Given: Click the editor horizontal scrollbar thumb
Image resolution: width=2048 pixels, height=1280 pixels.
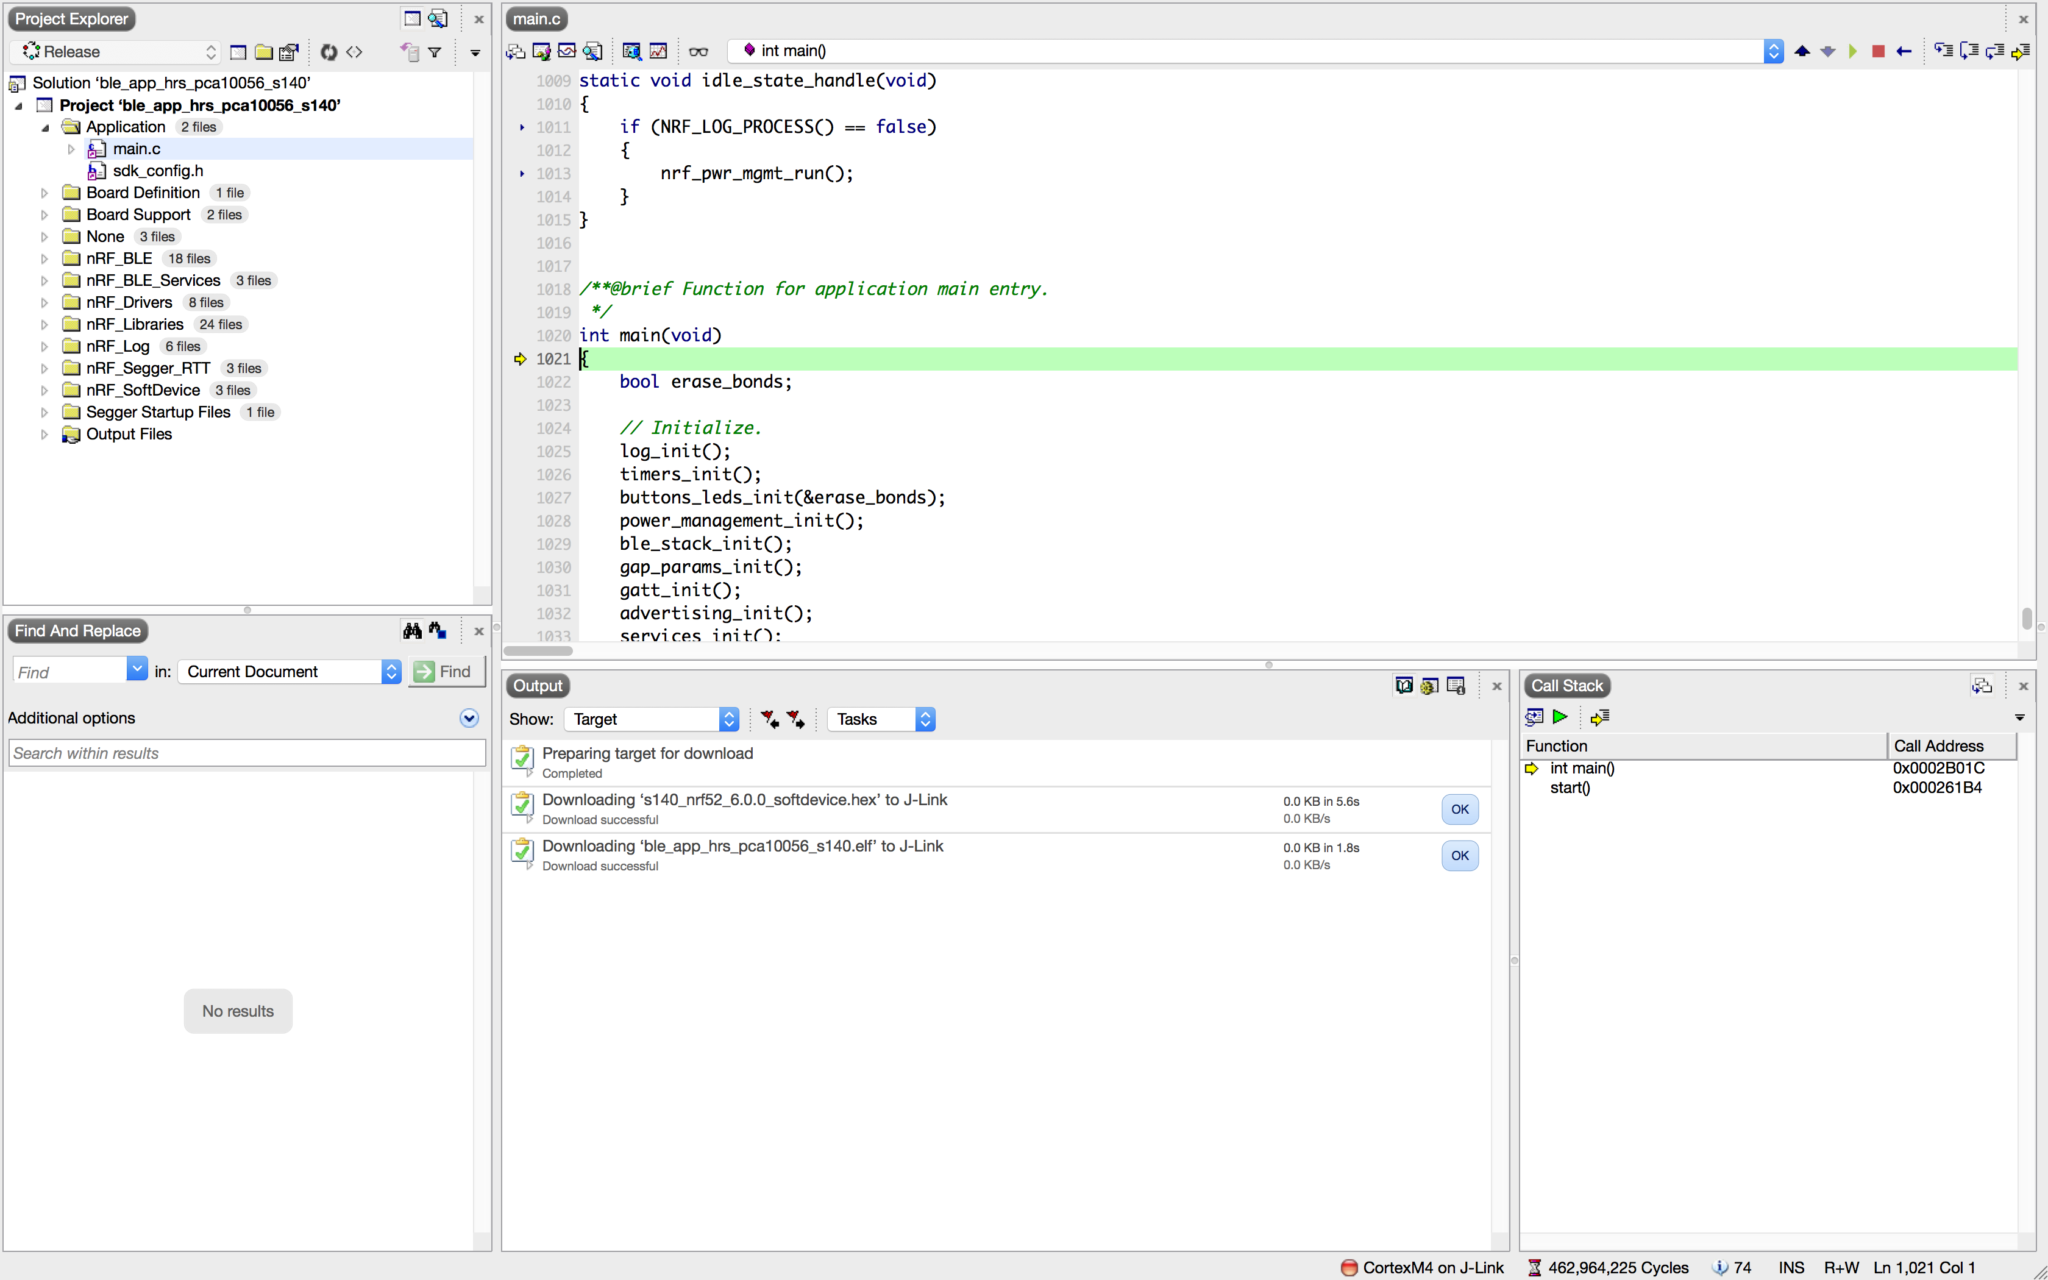Looking at the screenshot, I should tap(538, 651).
